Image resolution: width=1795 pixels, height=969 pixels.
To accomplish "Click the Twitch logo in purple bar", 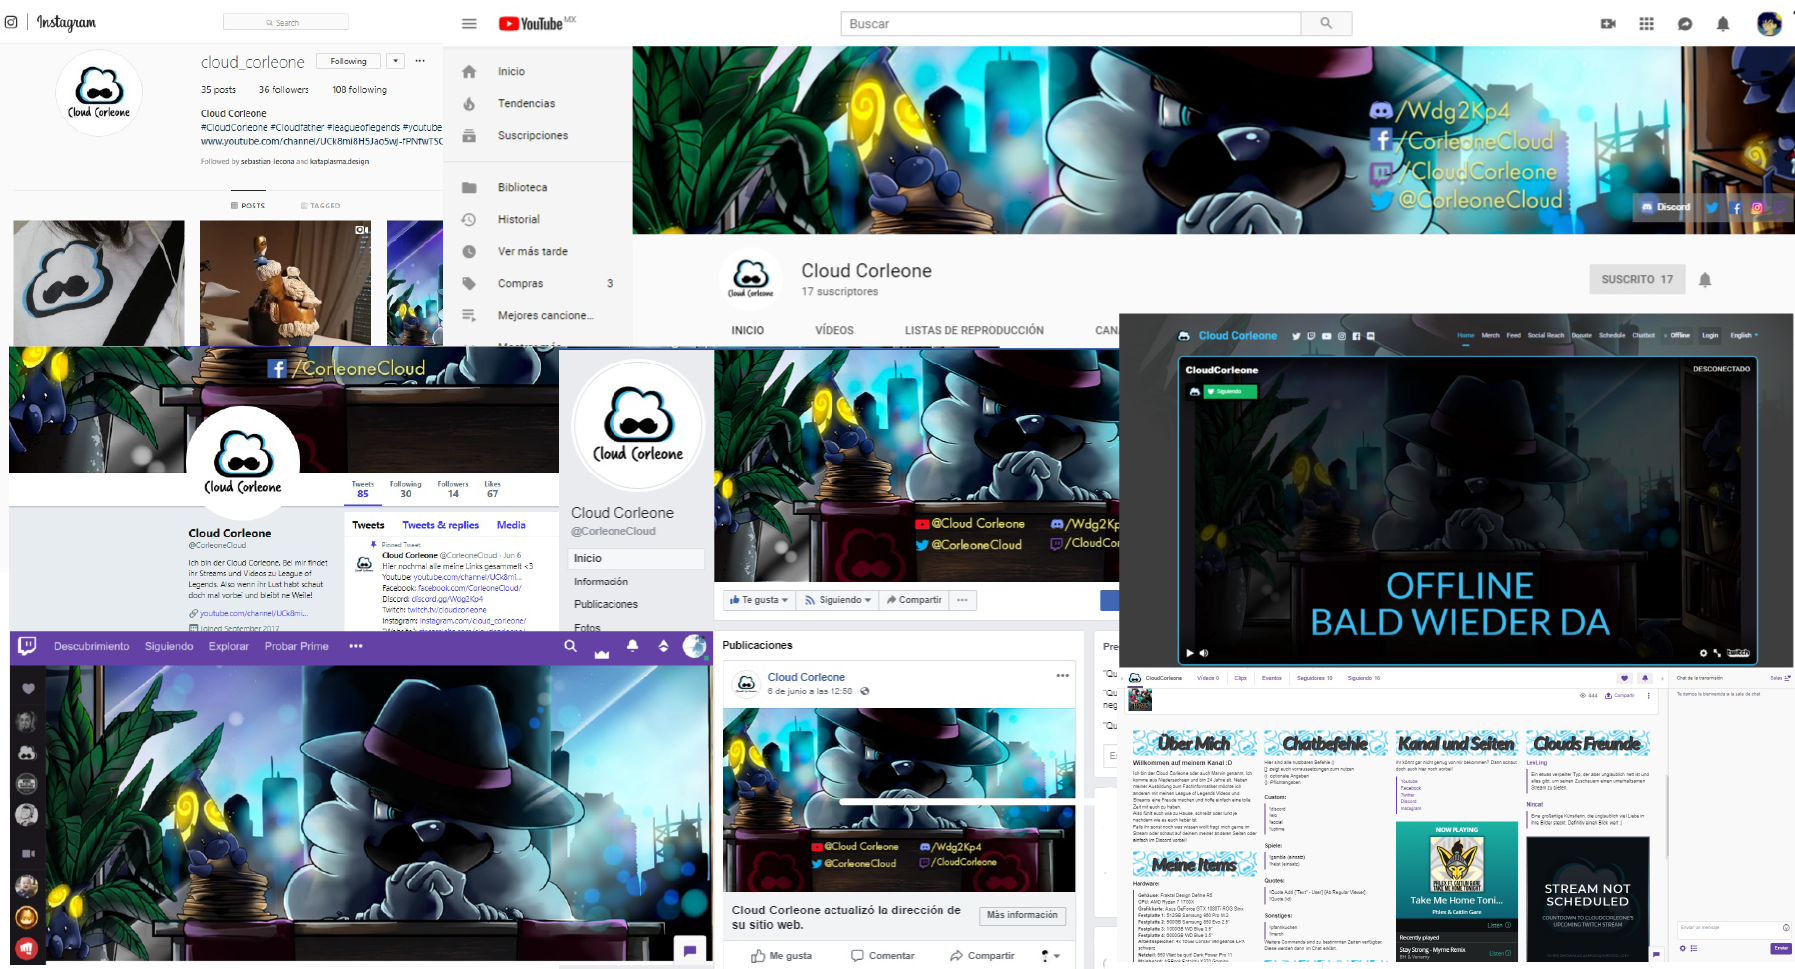I will [27, 646].
